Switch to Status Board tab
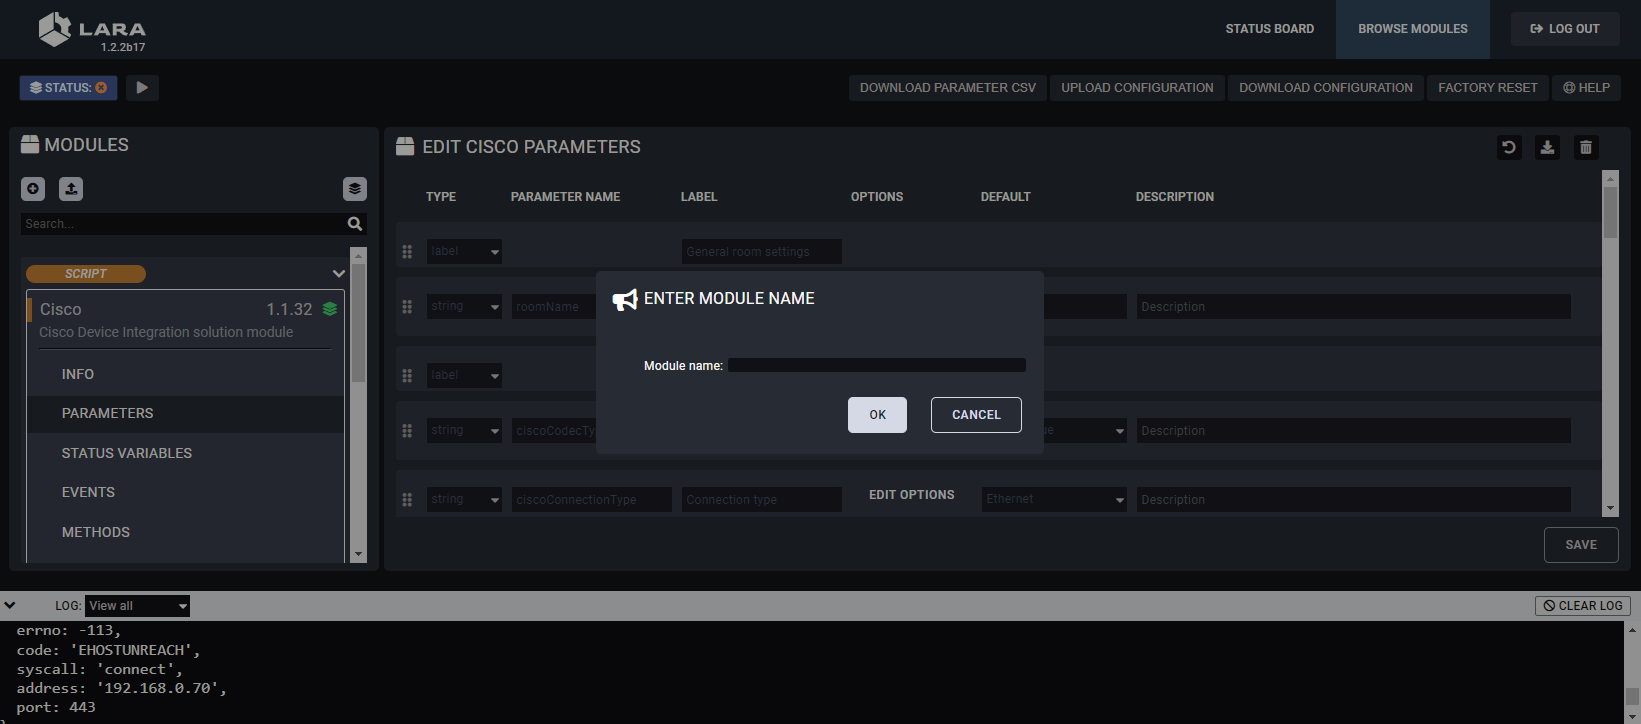 pos(1269,29)
